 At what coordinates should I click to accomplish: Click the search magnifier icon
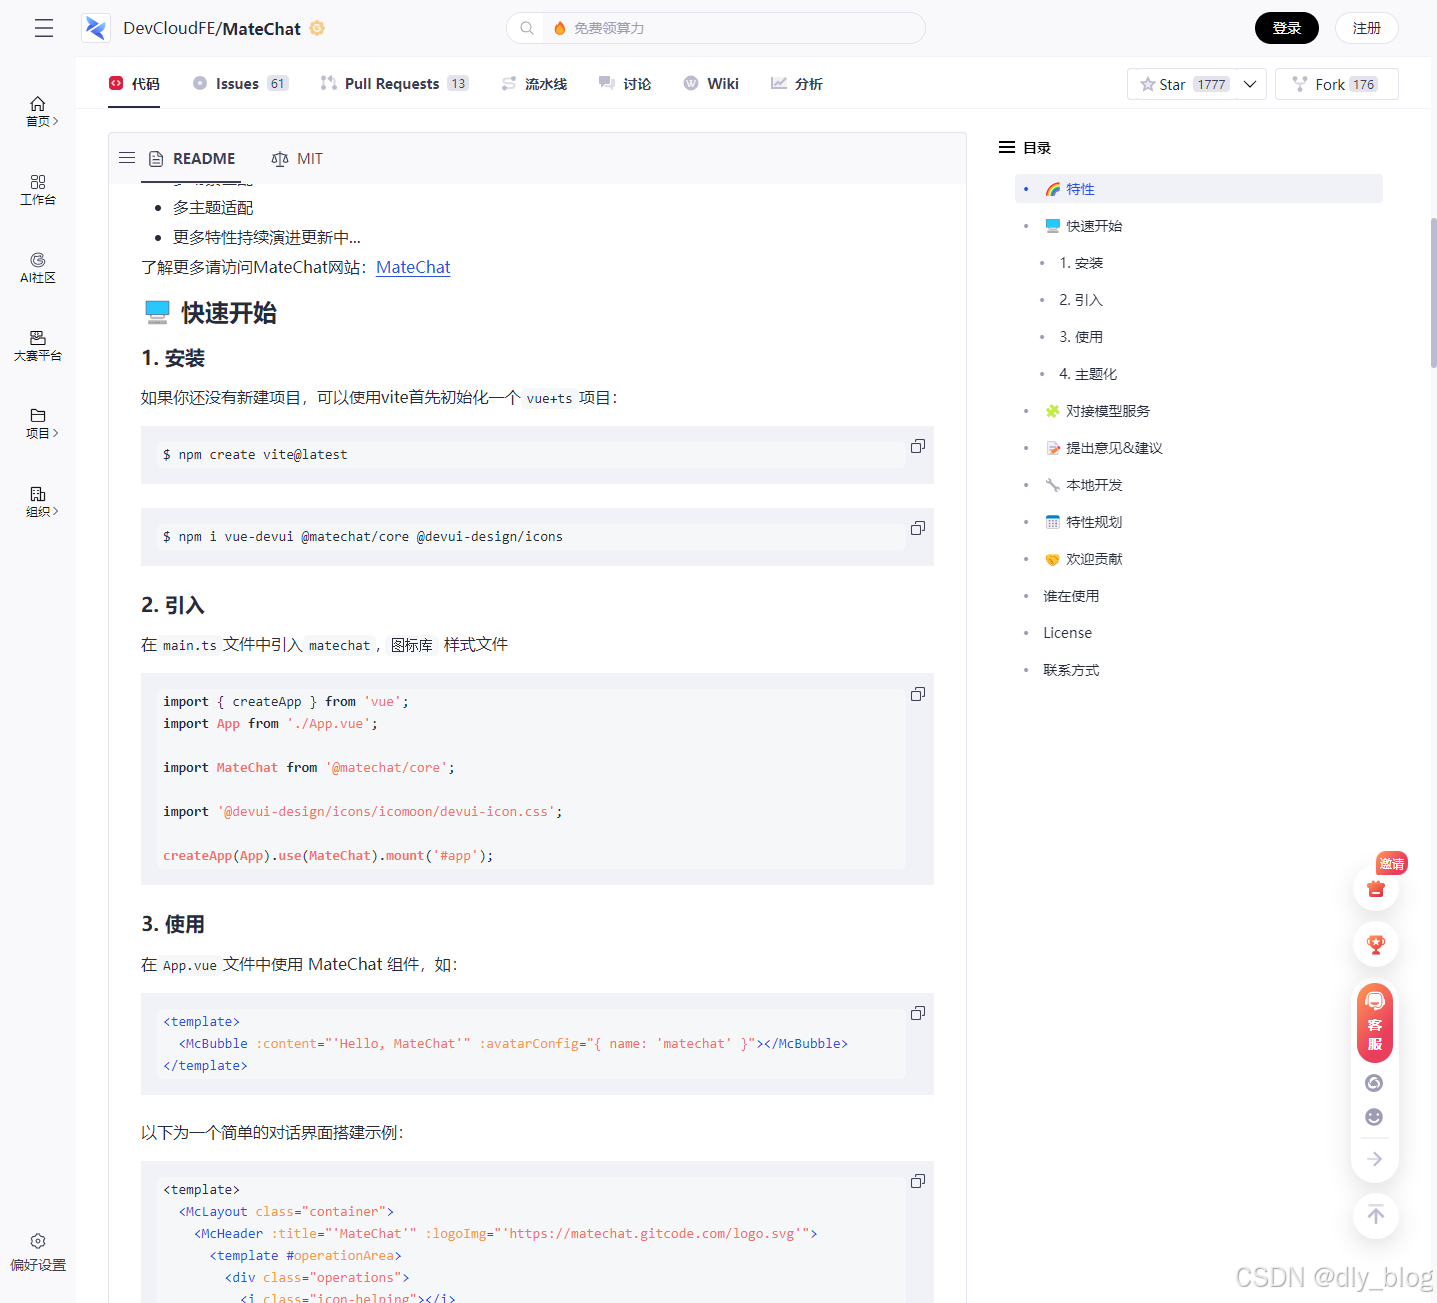(x=527, y=28)
